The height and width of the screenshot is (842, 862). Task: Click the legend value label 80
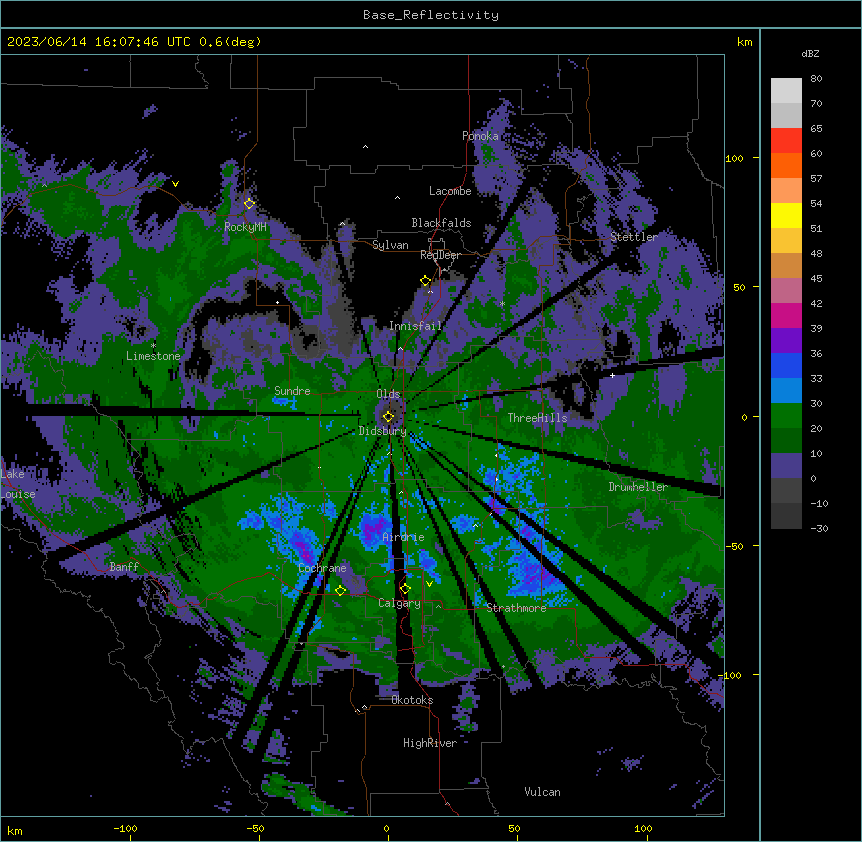tap(816, 79)
